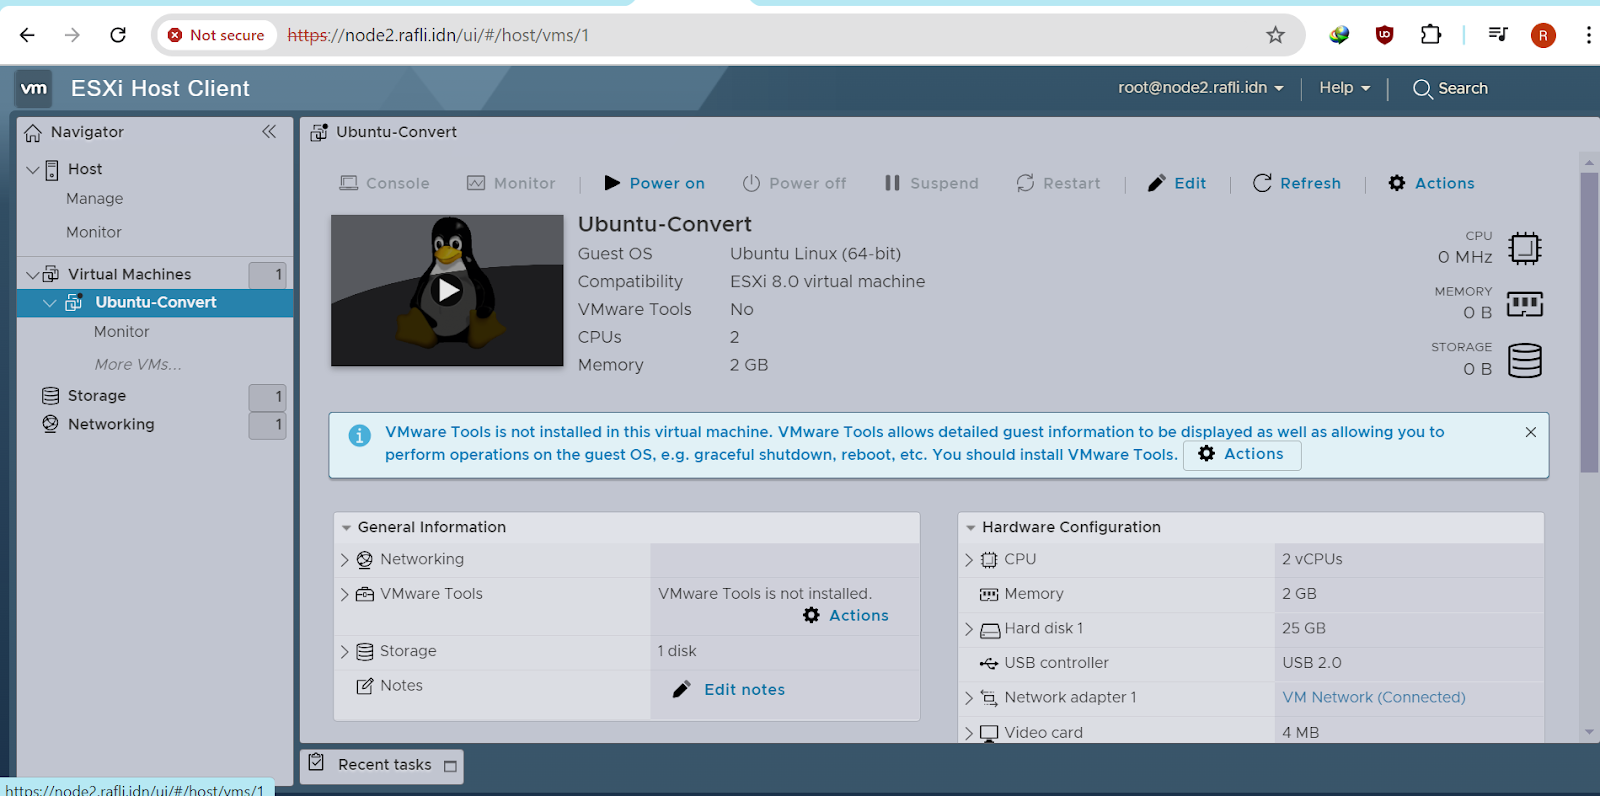Click the Power off toolbar button
Image resolution: width=1600 pixels, height=796 pixels.
(794, 183)
